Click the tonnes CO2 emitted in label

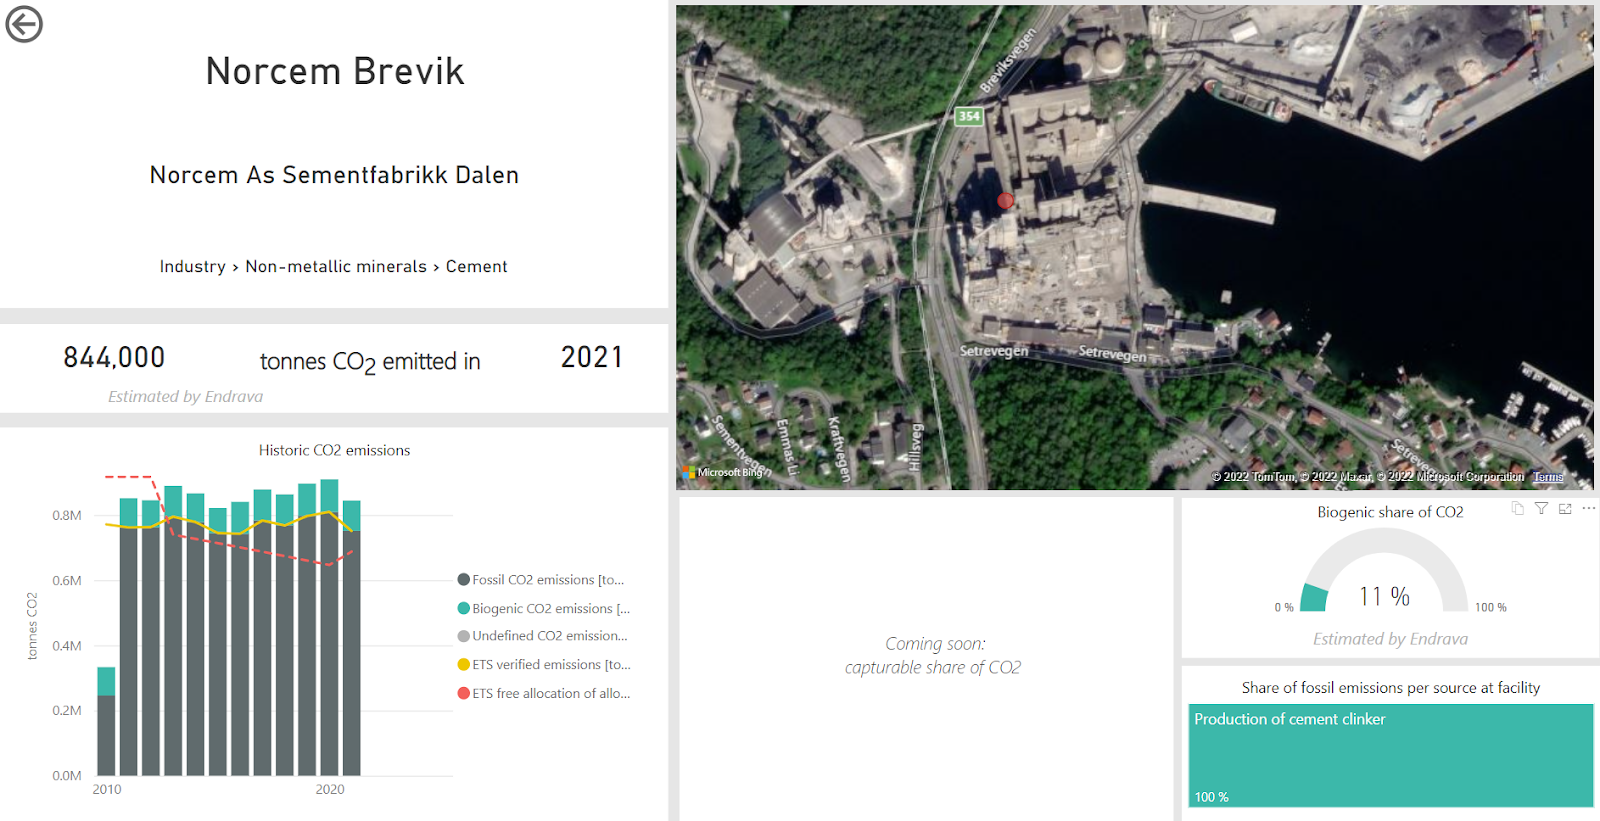(370, 362)
